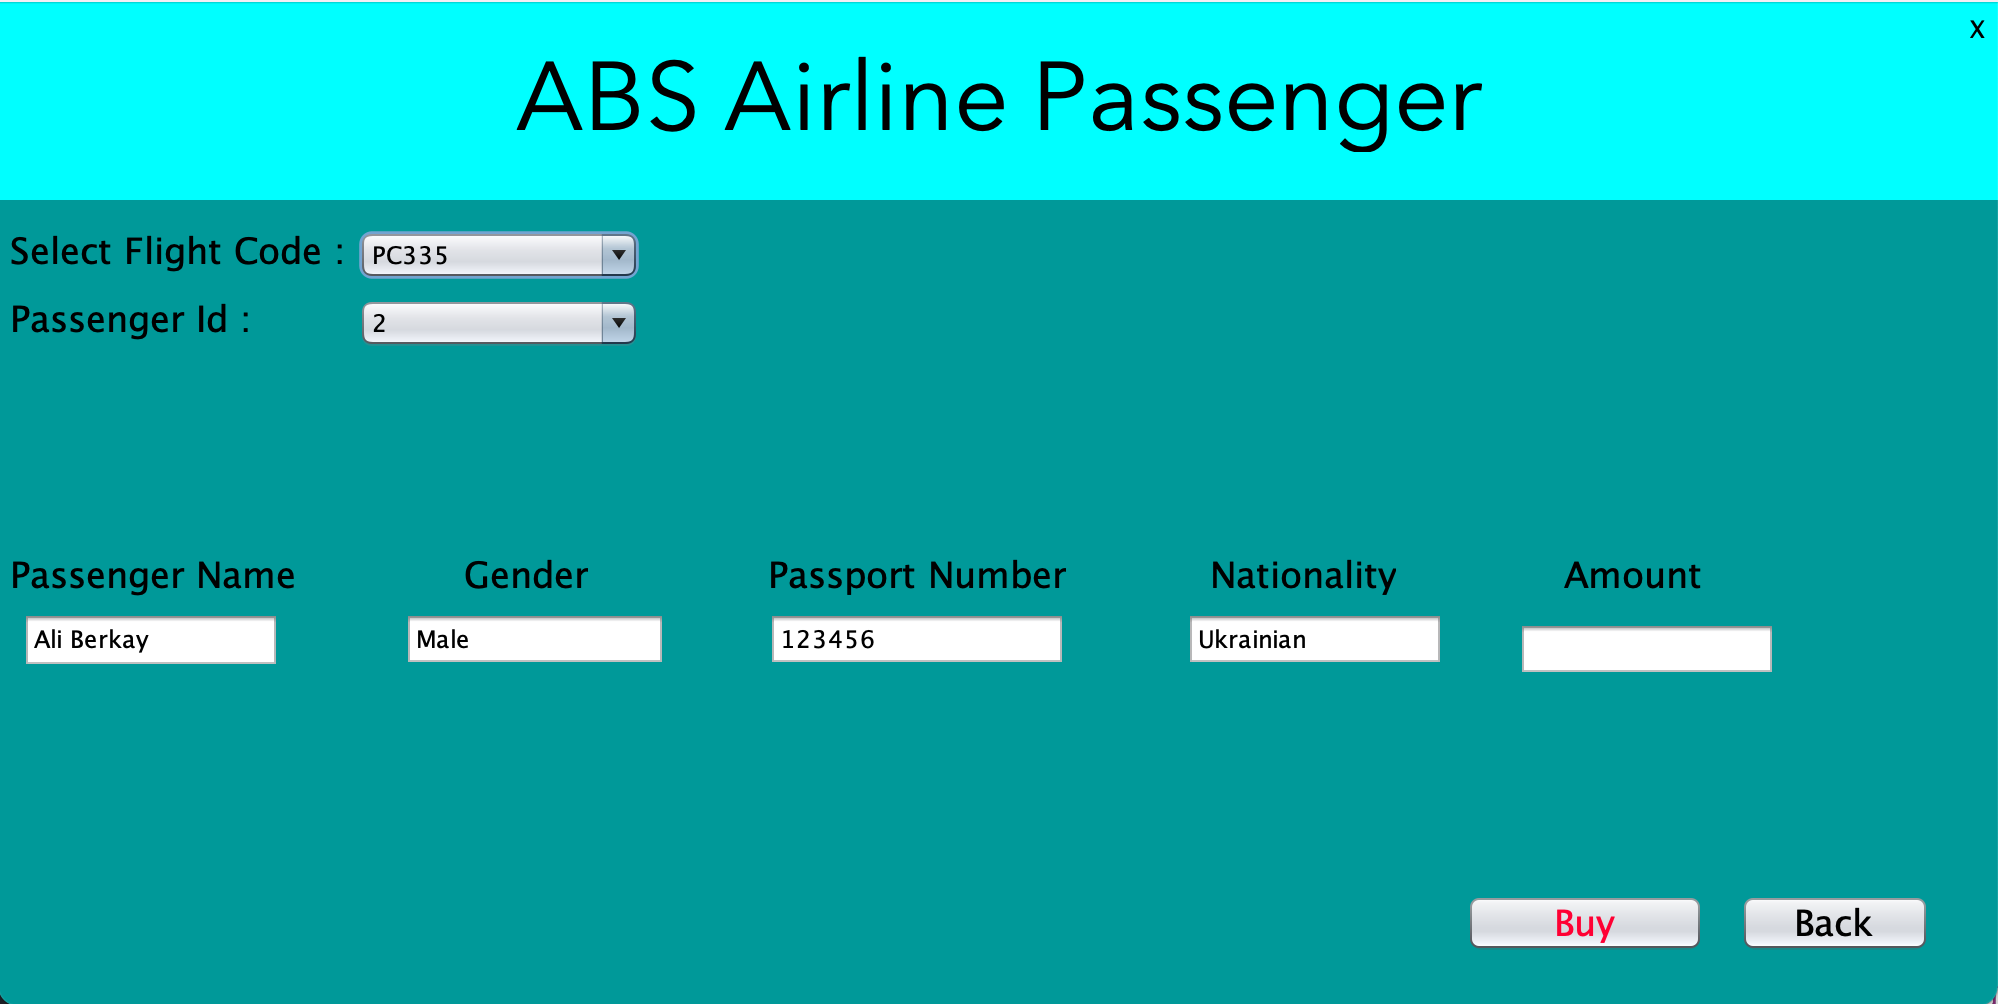Click the empty Amount input box

pyautogui.click(x=1645, y=648)
